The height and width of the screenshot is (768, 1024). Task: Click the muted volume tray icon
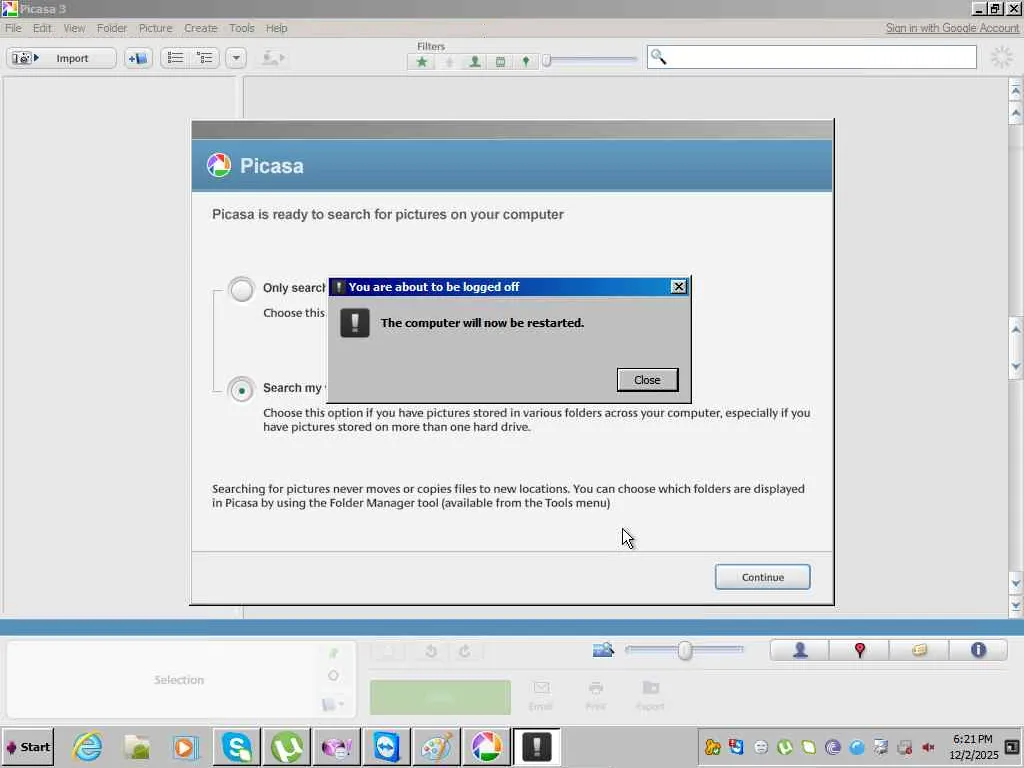pos(928,747)
